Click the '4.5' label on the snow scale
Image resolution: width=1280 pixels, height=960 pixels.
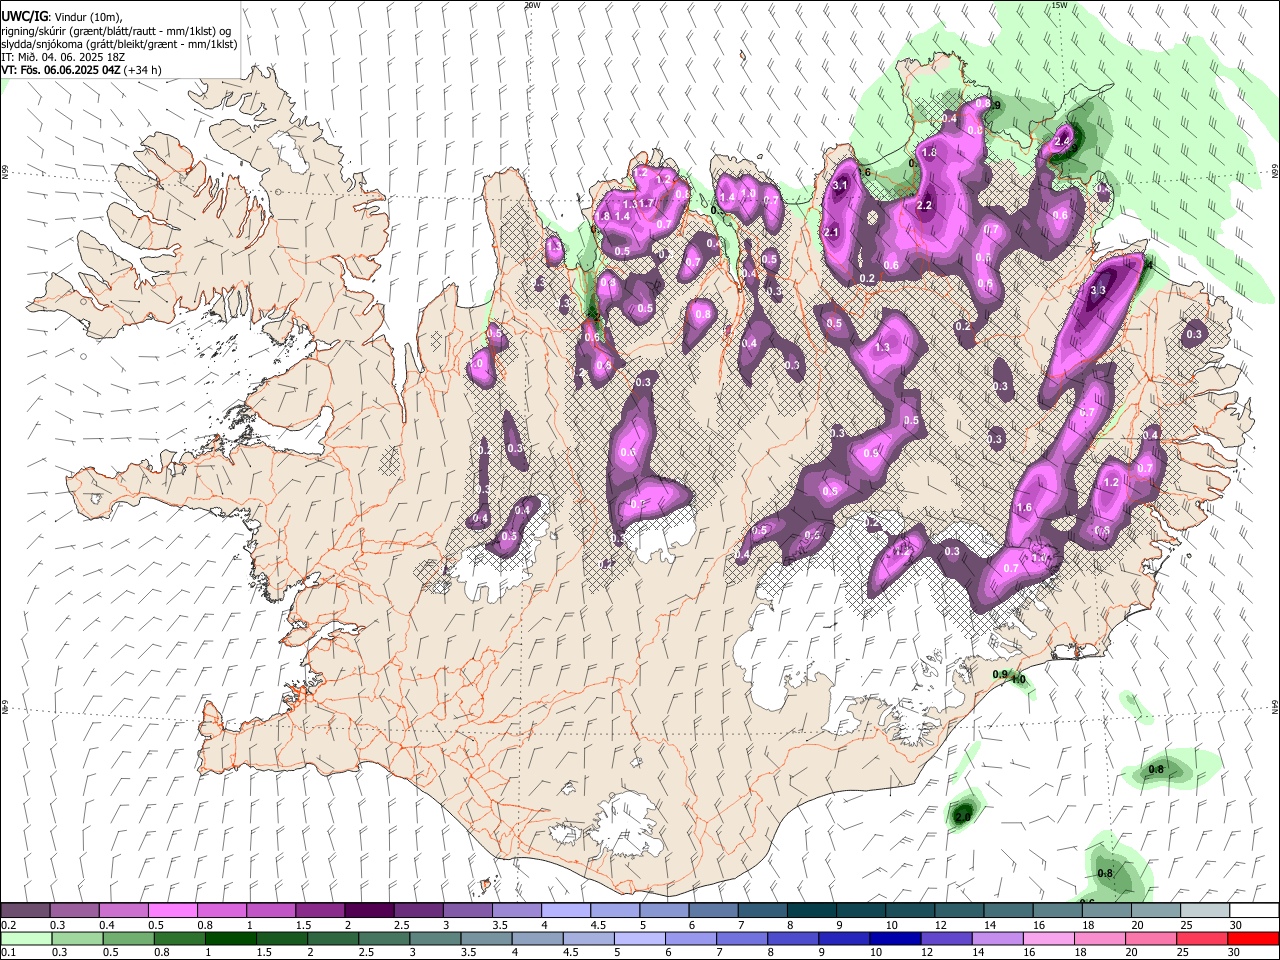598,925
